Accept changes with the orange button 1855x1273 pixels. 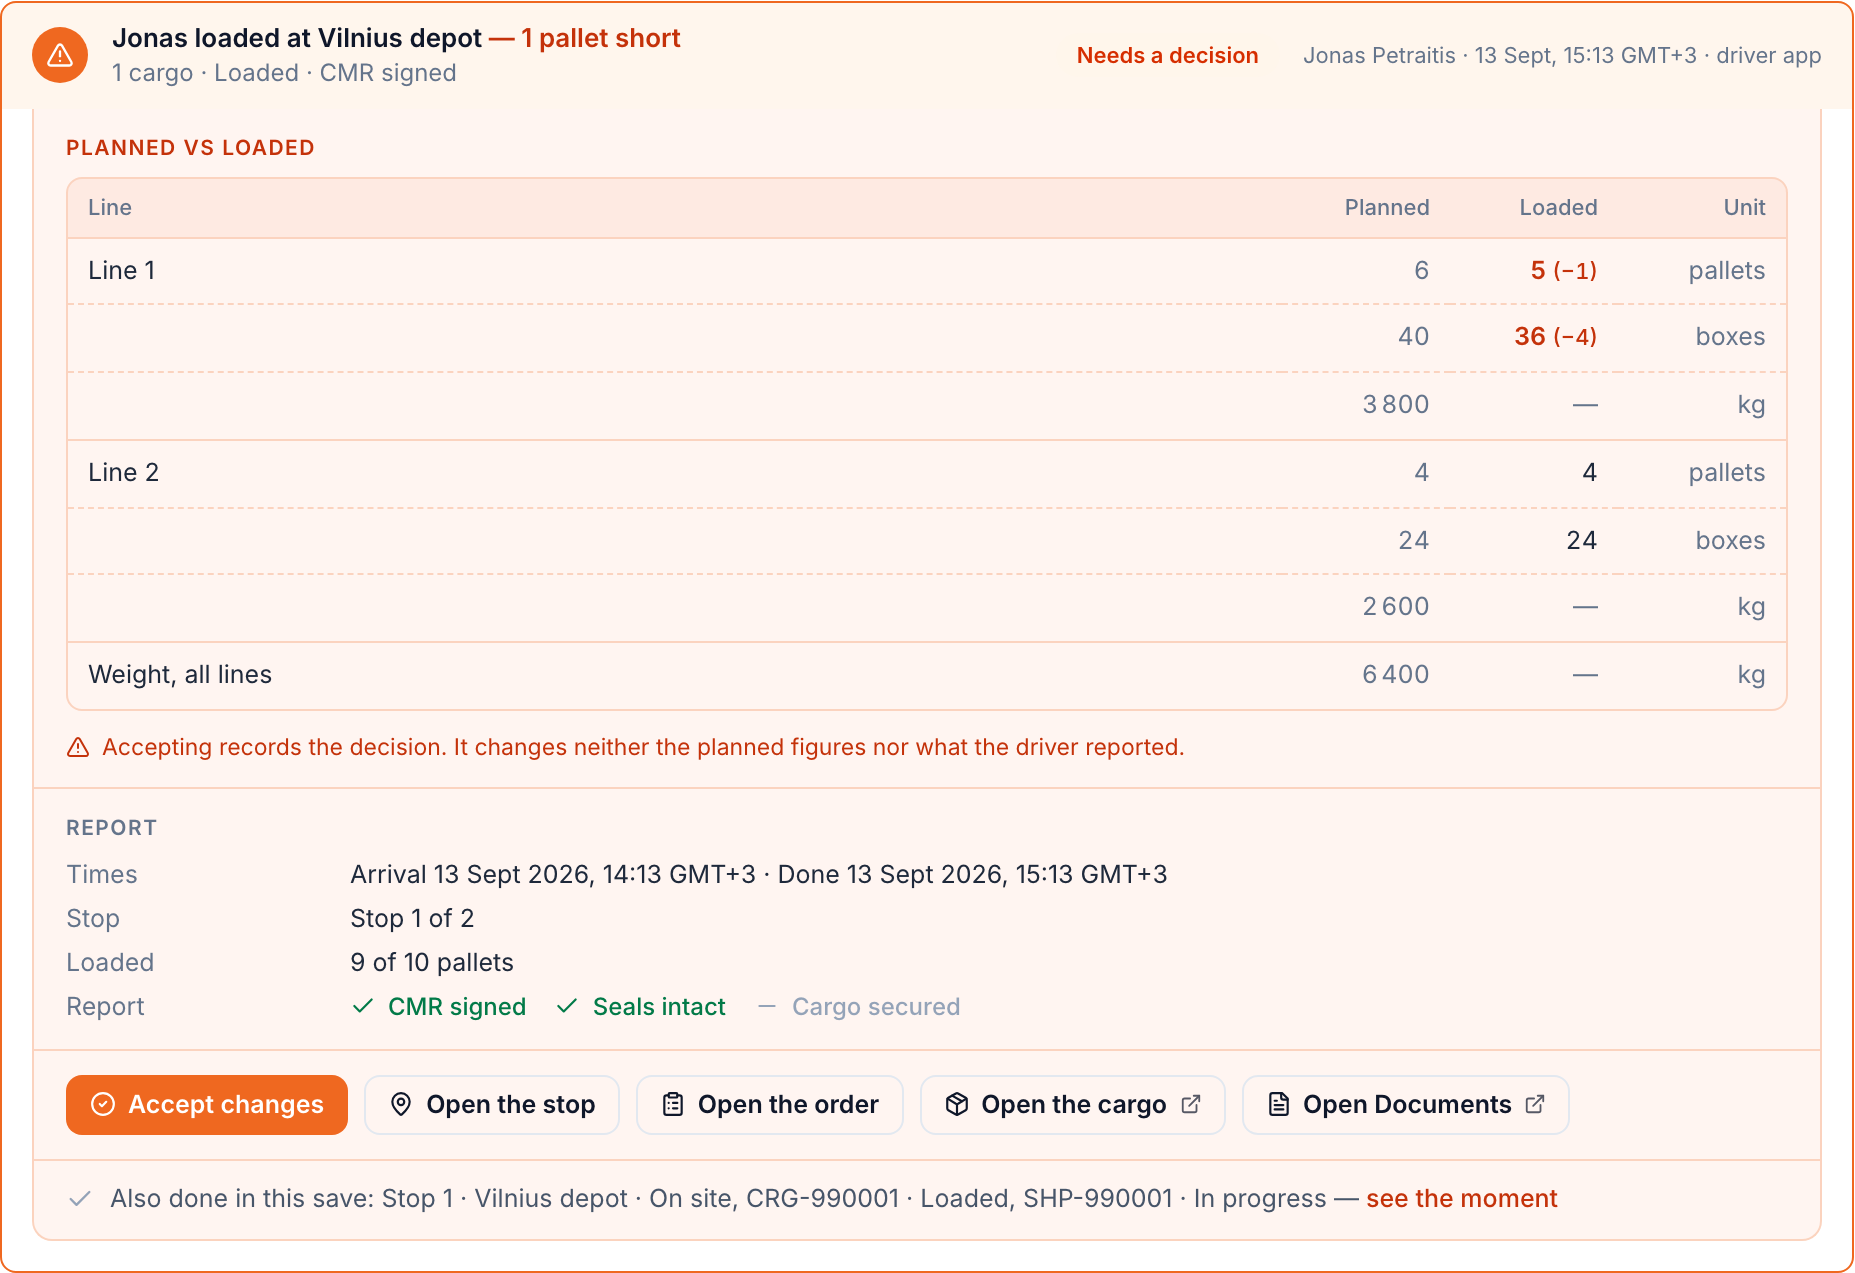click(207, 1105)
